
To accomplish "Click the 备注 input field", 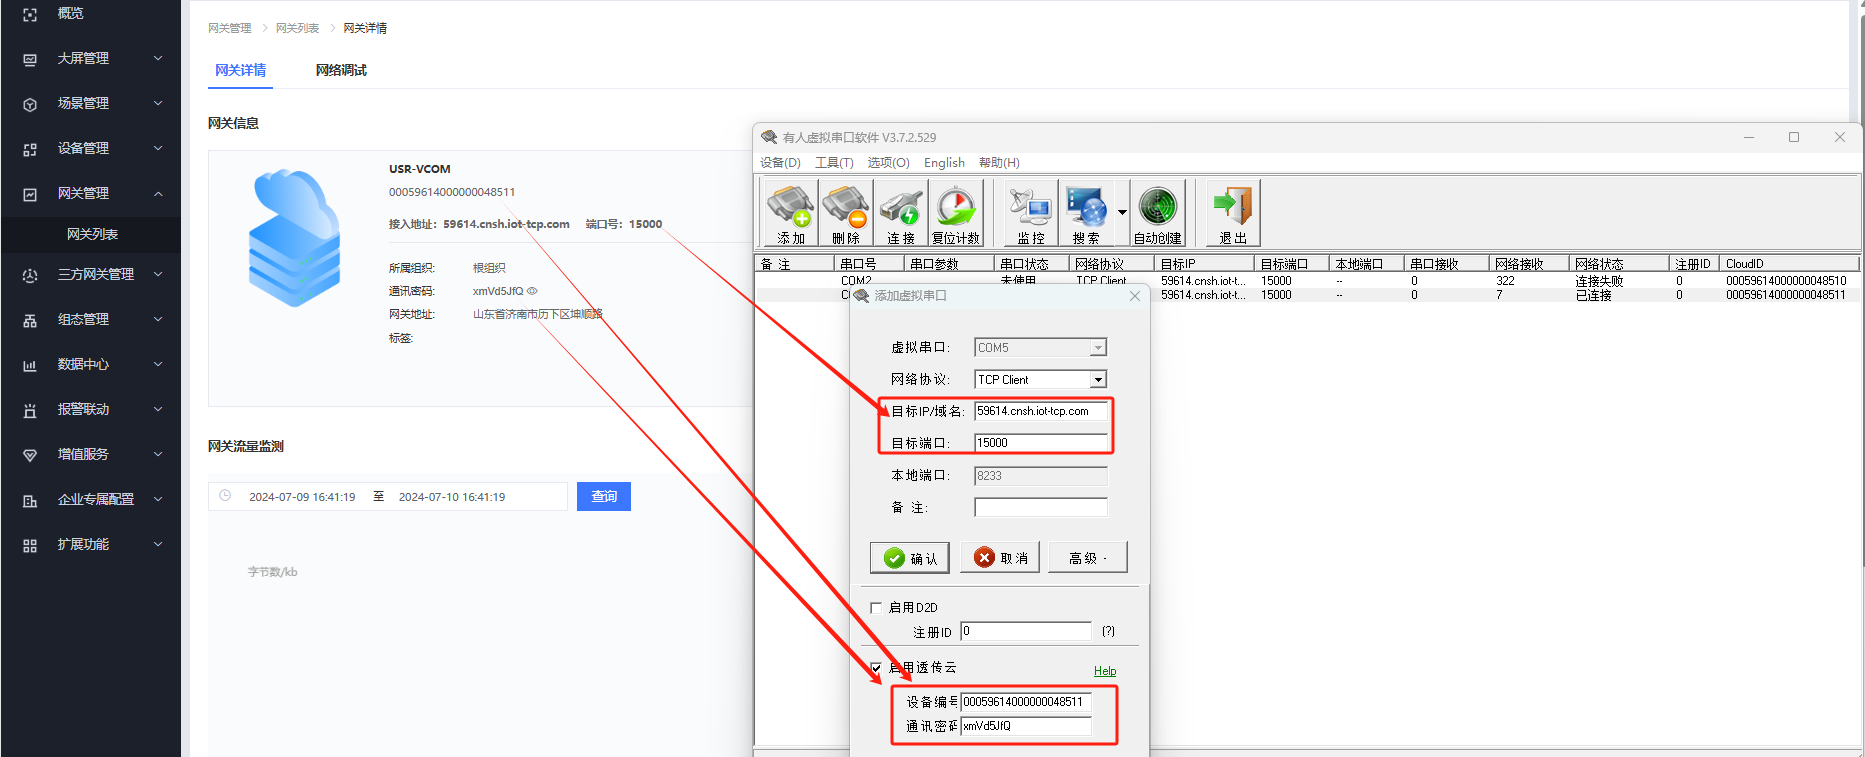I will point(1041,507).
